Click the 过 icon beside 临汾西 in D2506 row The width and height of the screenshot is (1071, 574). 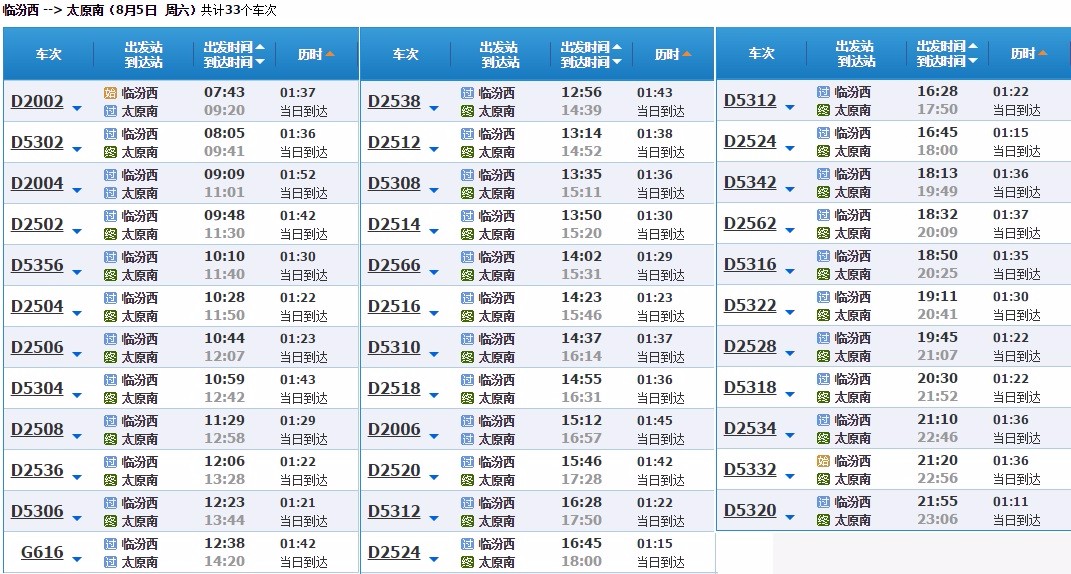coord(111,339)
